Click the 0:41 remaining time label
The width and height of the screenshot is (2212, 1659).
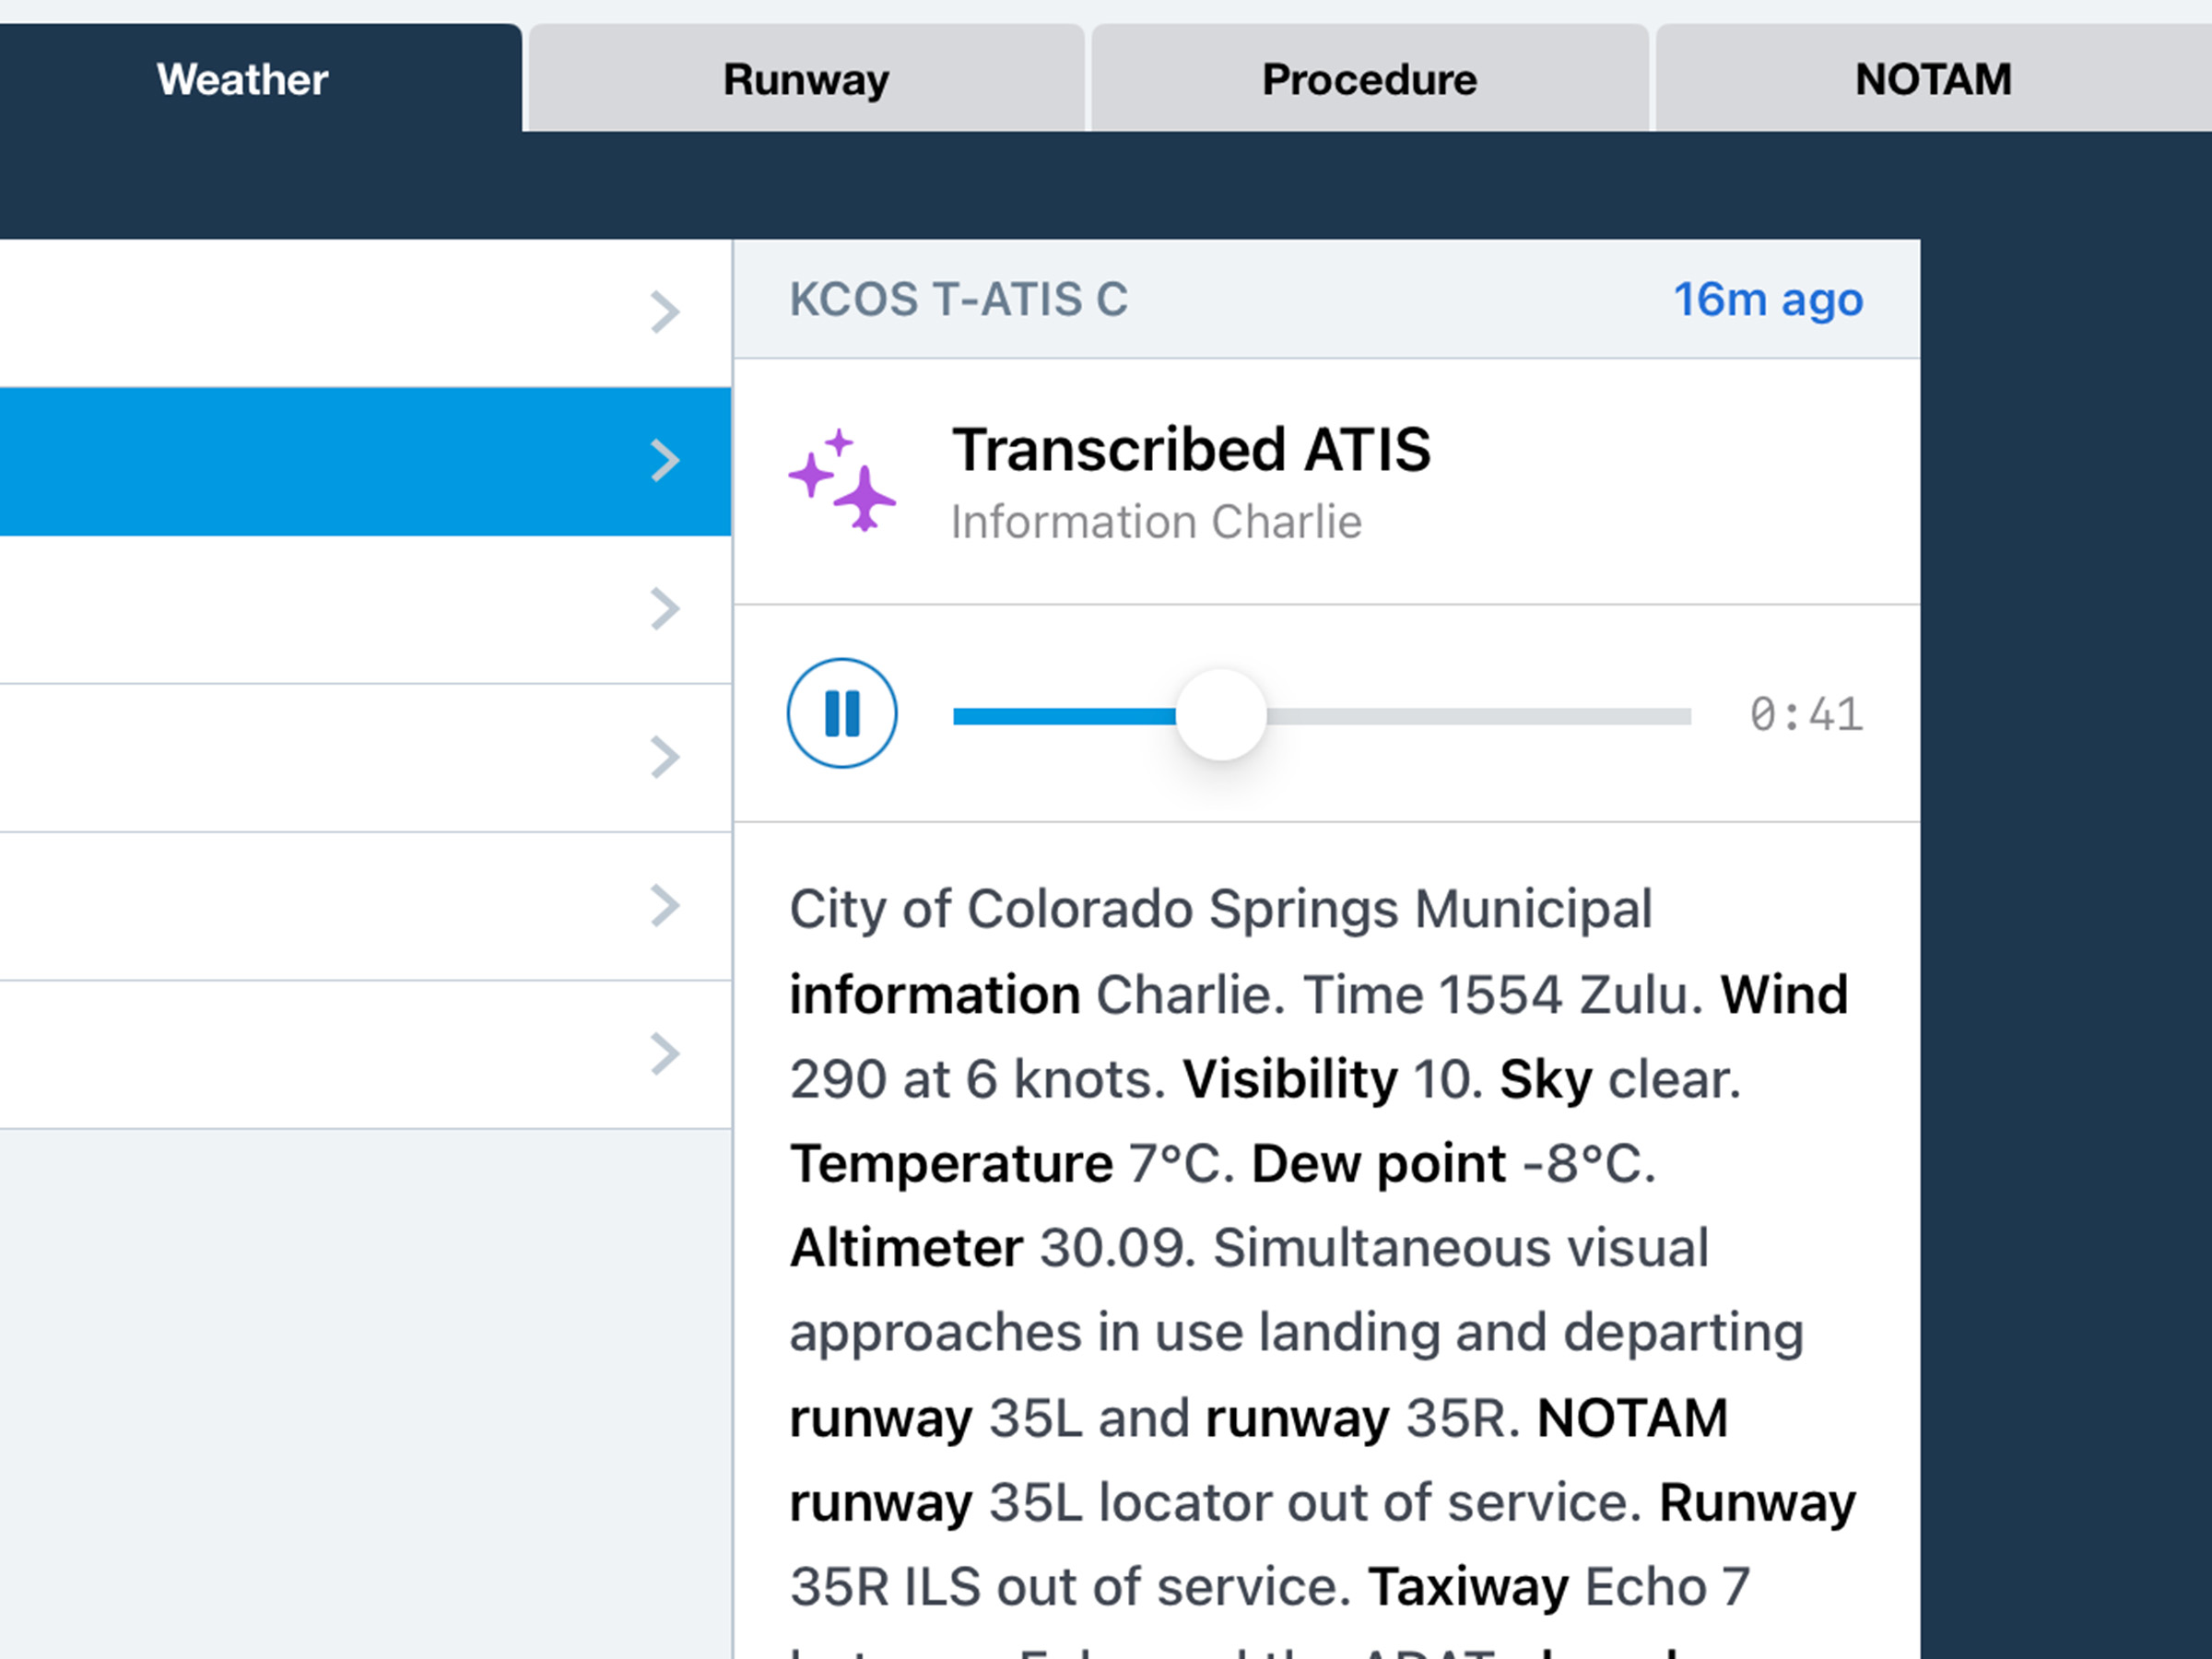click(x=1805, y=715)
